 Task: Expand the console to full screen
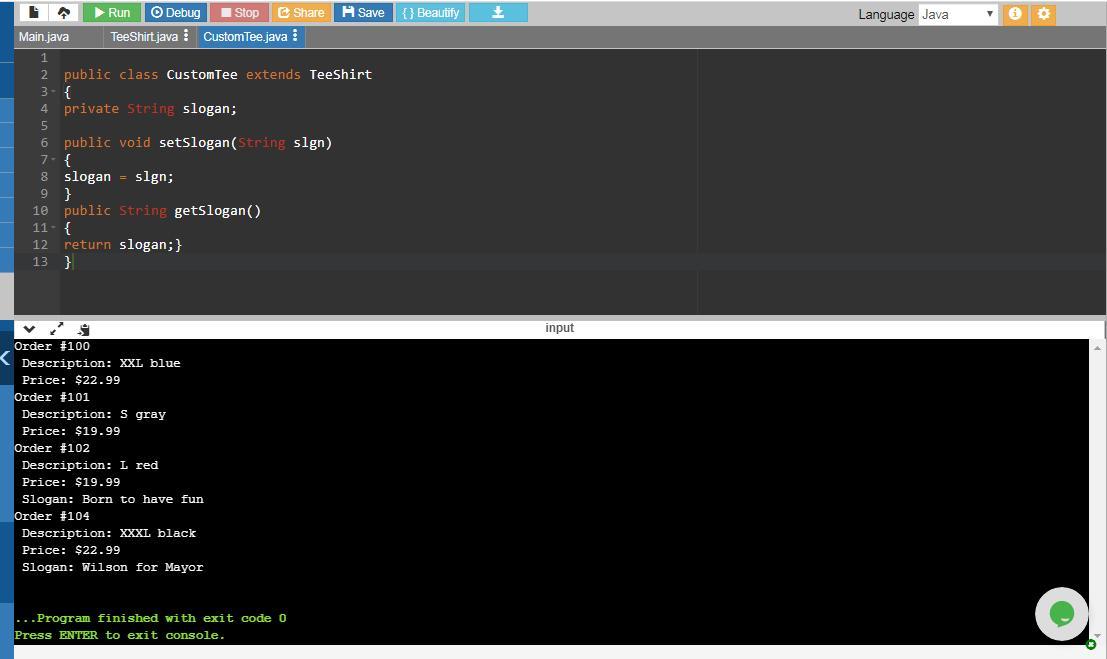(56, 329)
